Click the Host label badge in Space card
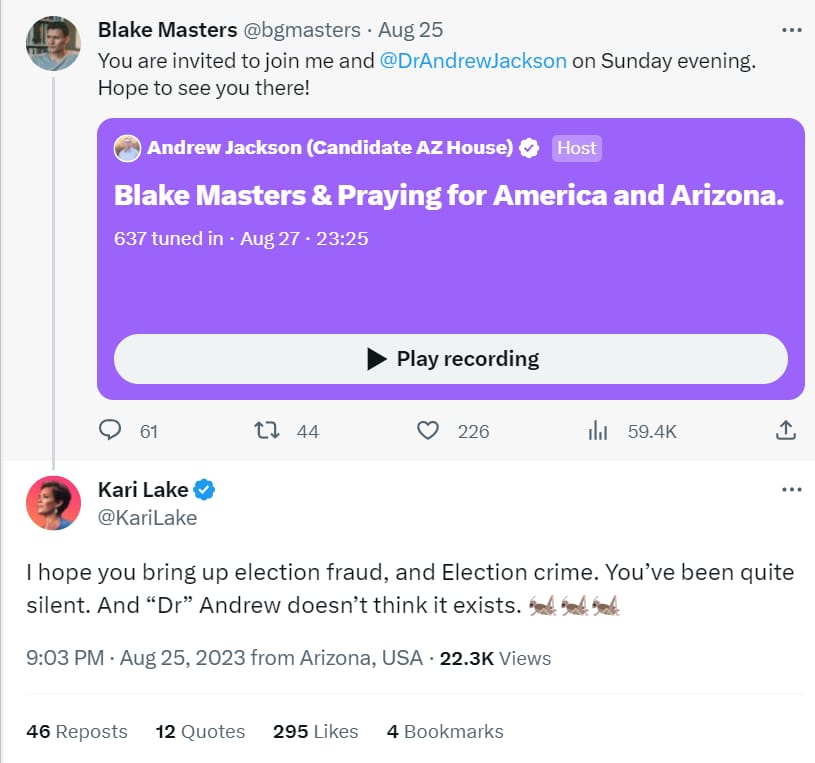The image size is (815, 763). point(576,148)
